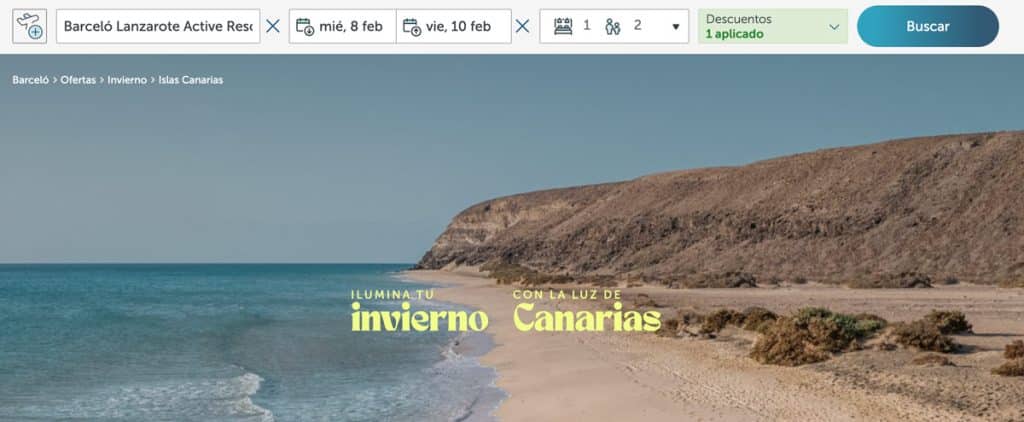Expand the discounts chevron

pyautogui.click(x=834, y=27)
